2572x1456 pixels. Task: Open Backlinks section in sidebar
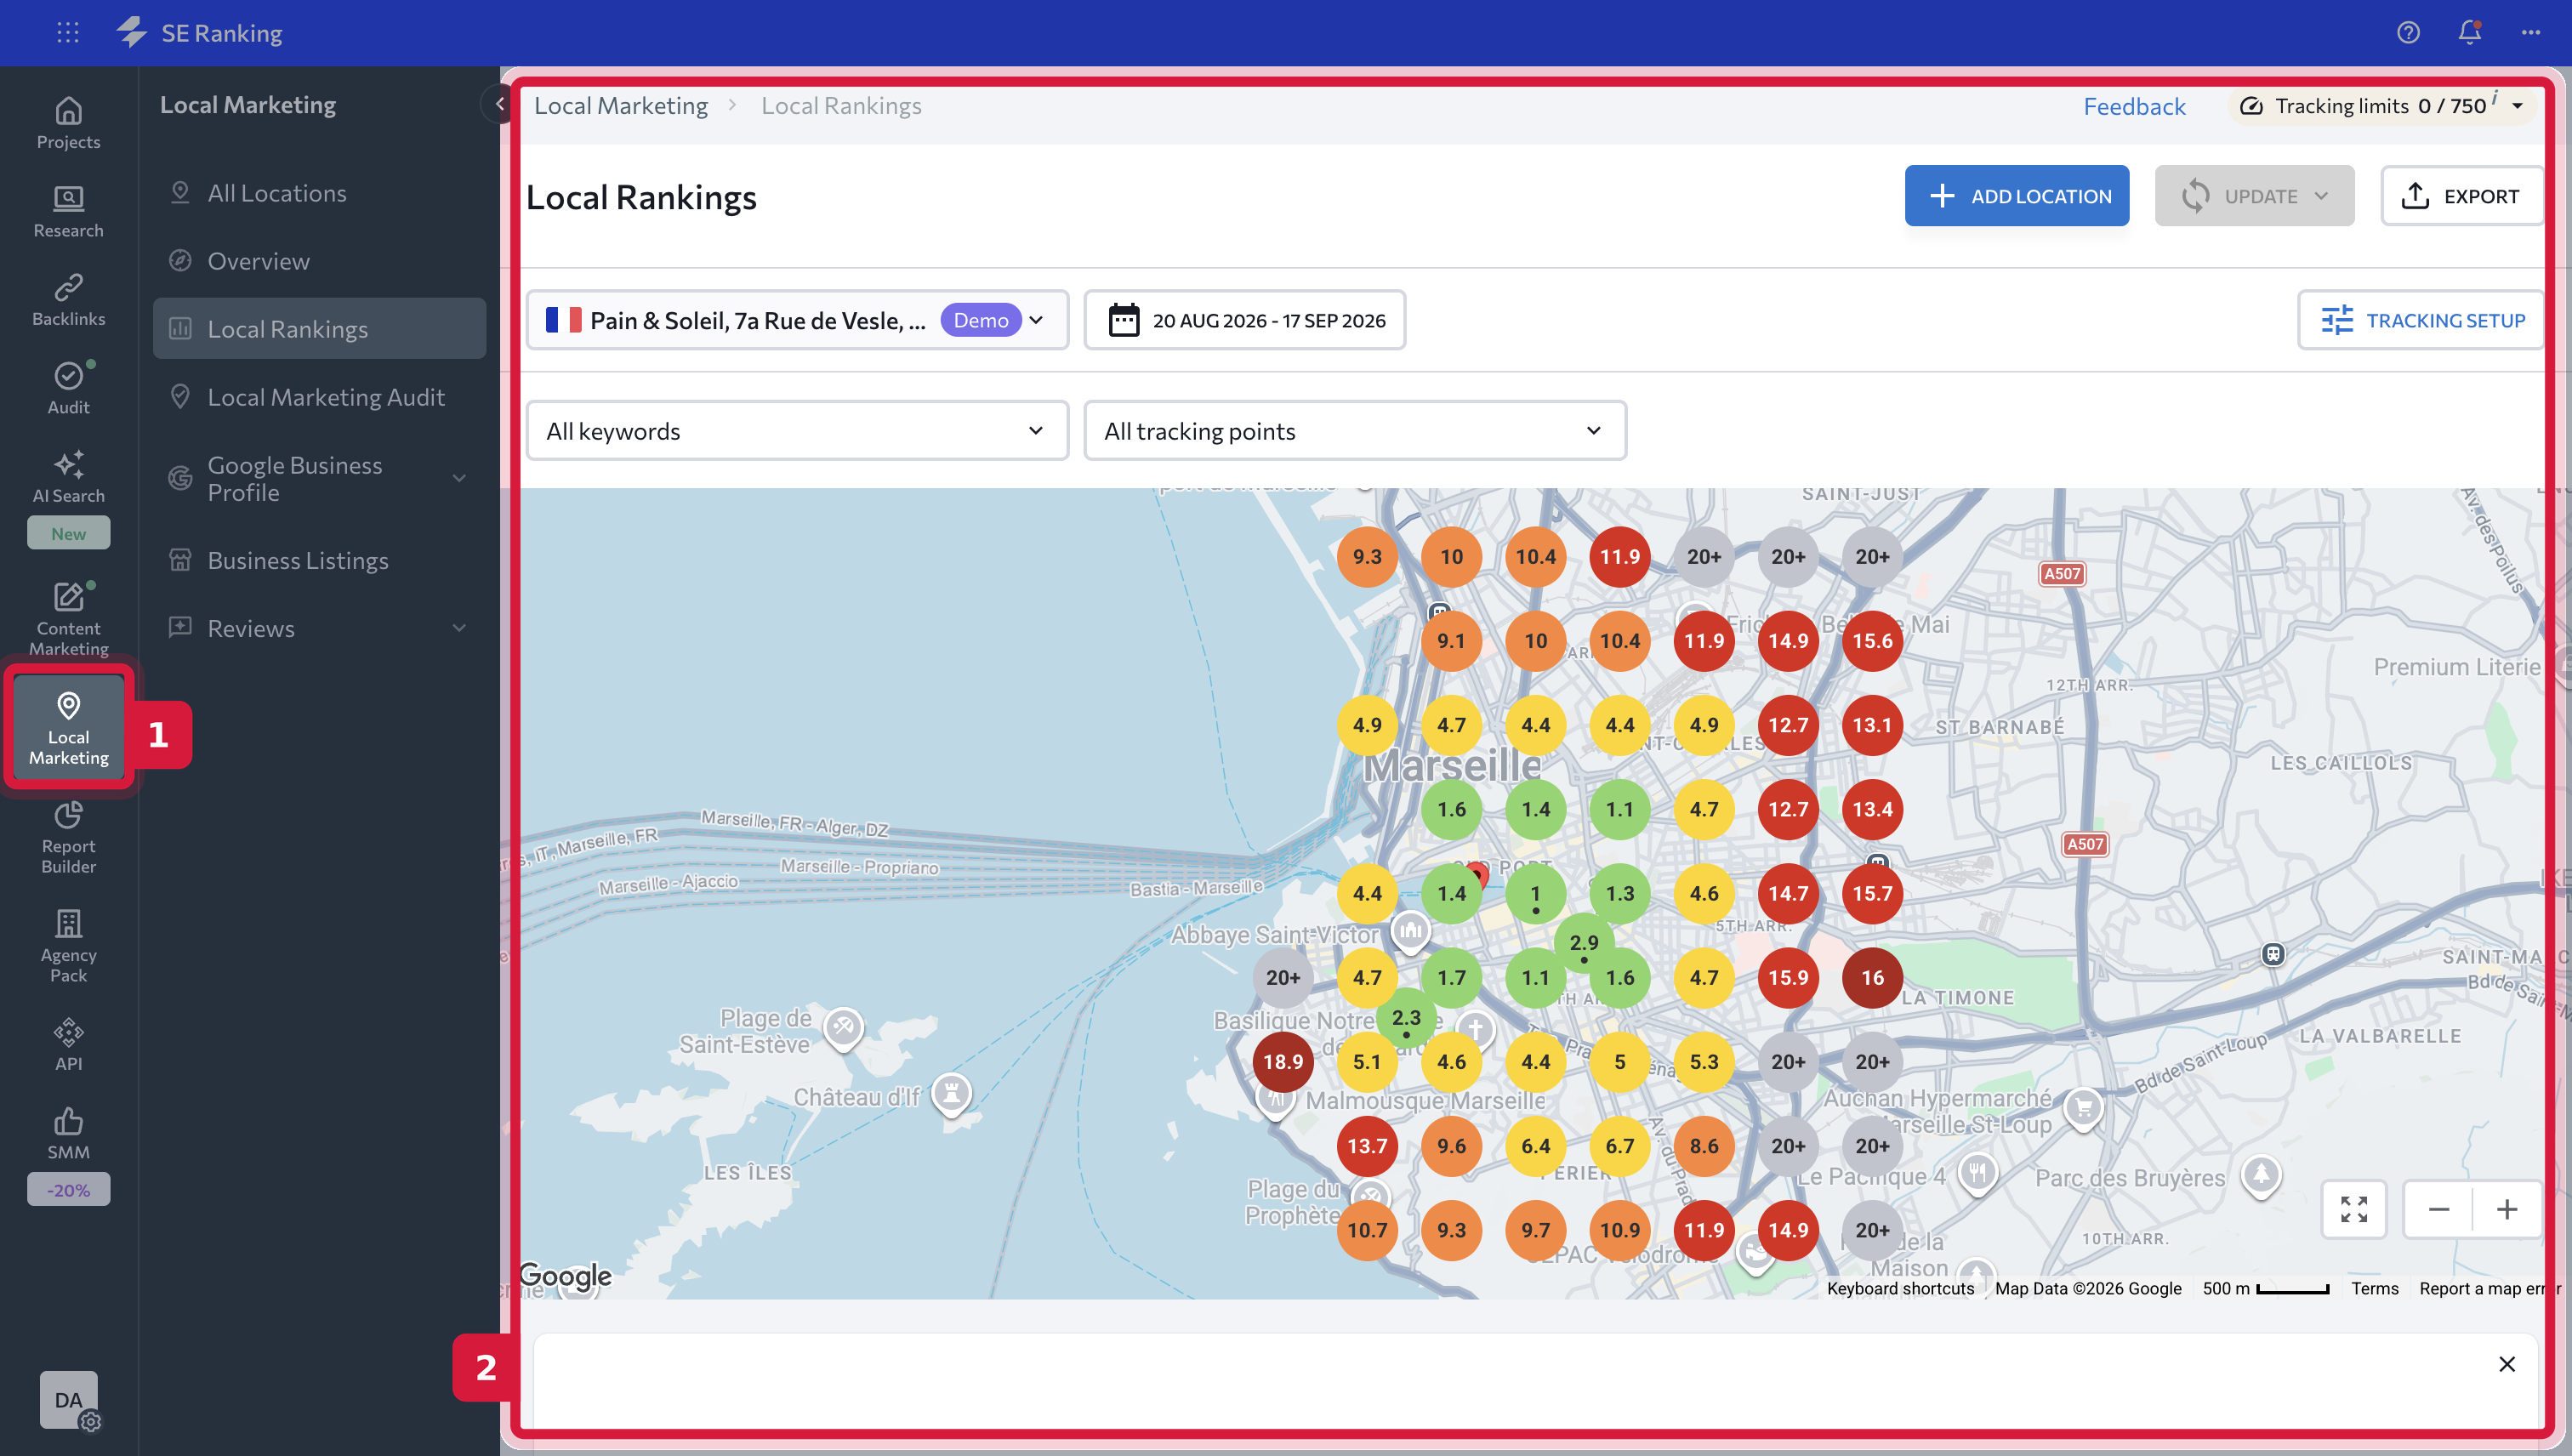click(x=68, y=300)
